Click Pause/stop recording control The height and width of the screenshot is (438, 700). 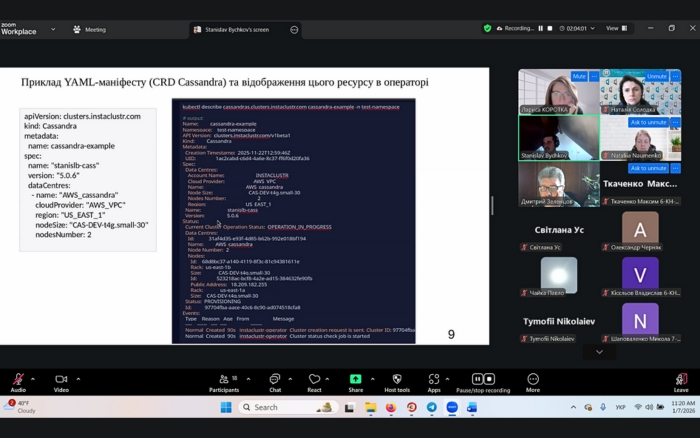click(x=482, y=381)
